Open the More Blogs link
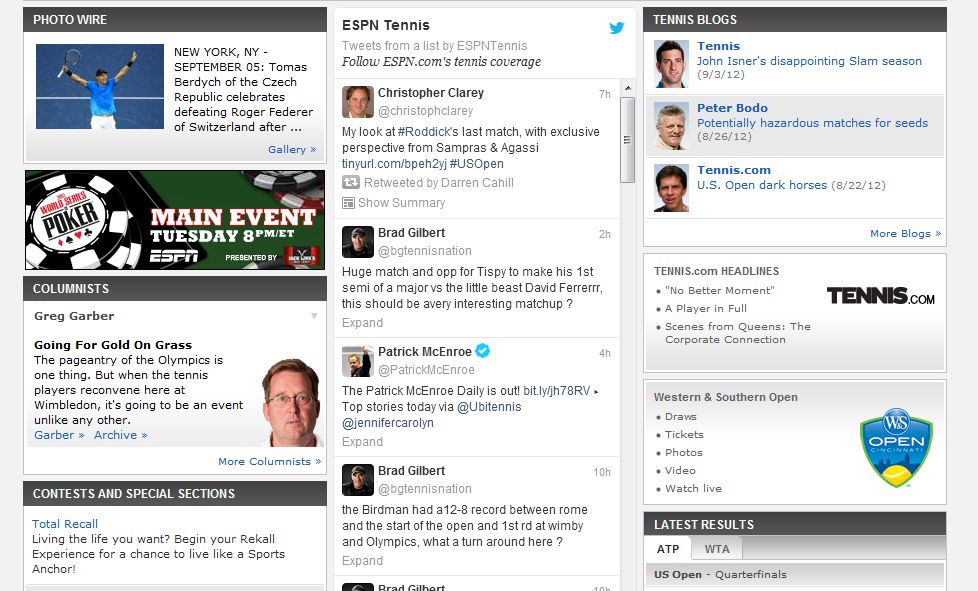Image resolution: width=978 pixels, height=591 pixels. 905,234
